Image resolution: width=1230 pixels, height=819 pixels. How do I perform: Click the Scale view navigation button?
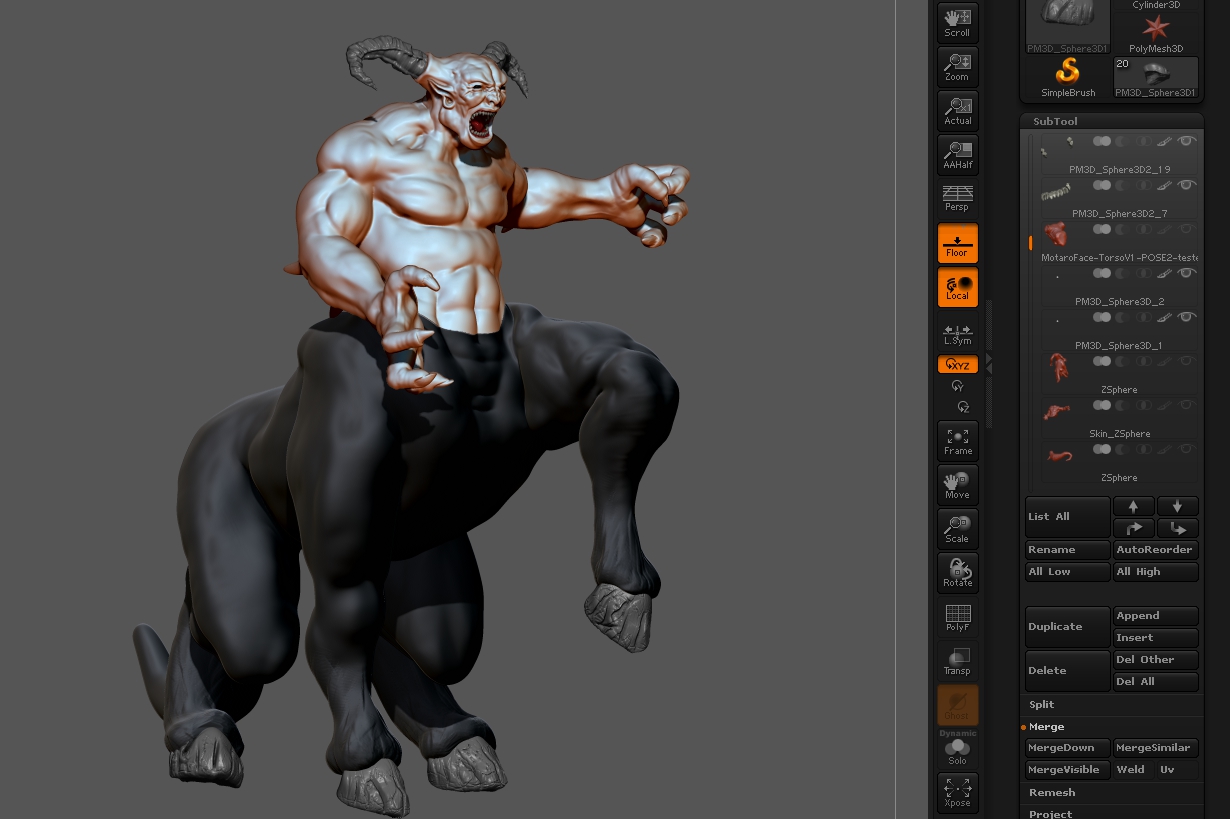click(957, 530)
